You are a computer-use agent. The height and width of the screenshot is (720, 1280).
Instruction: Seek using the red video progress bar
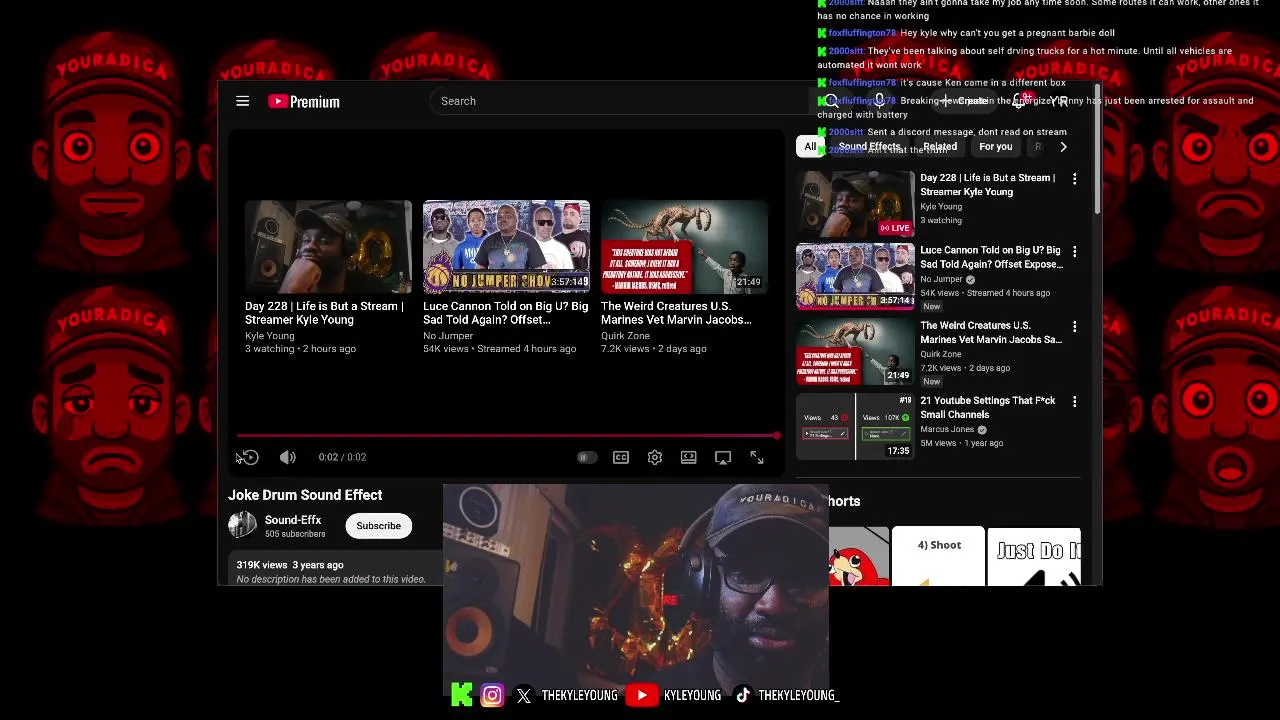(x=508, y=436)
